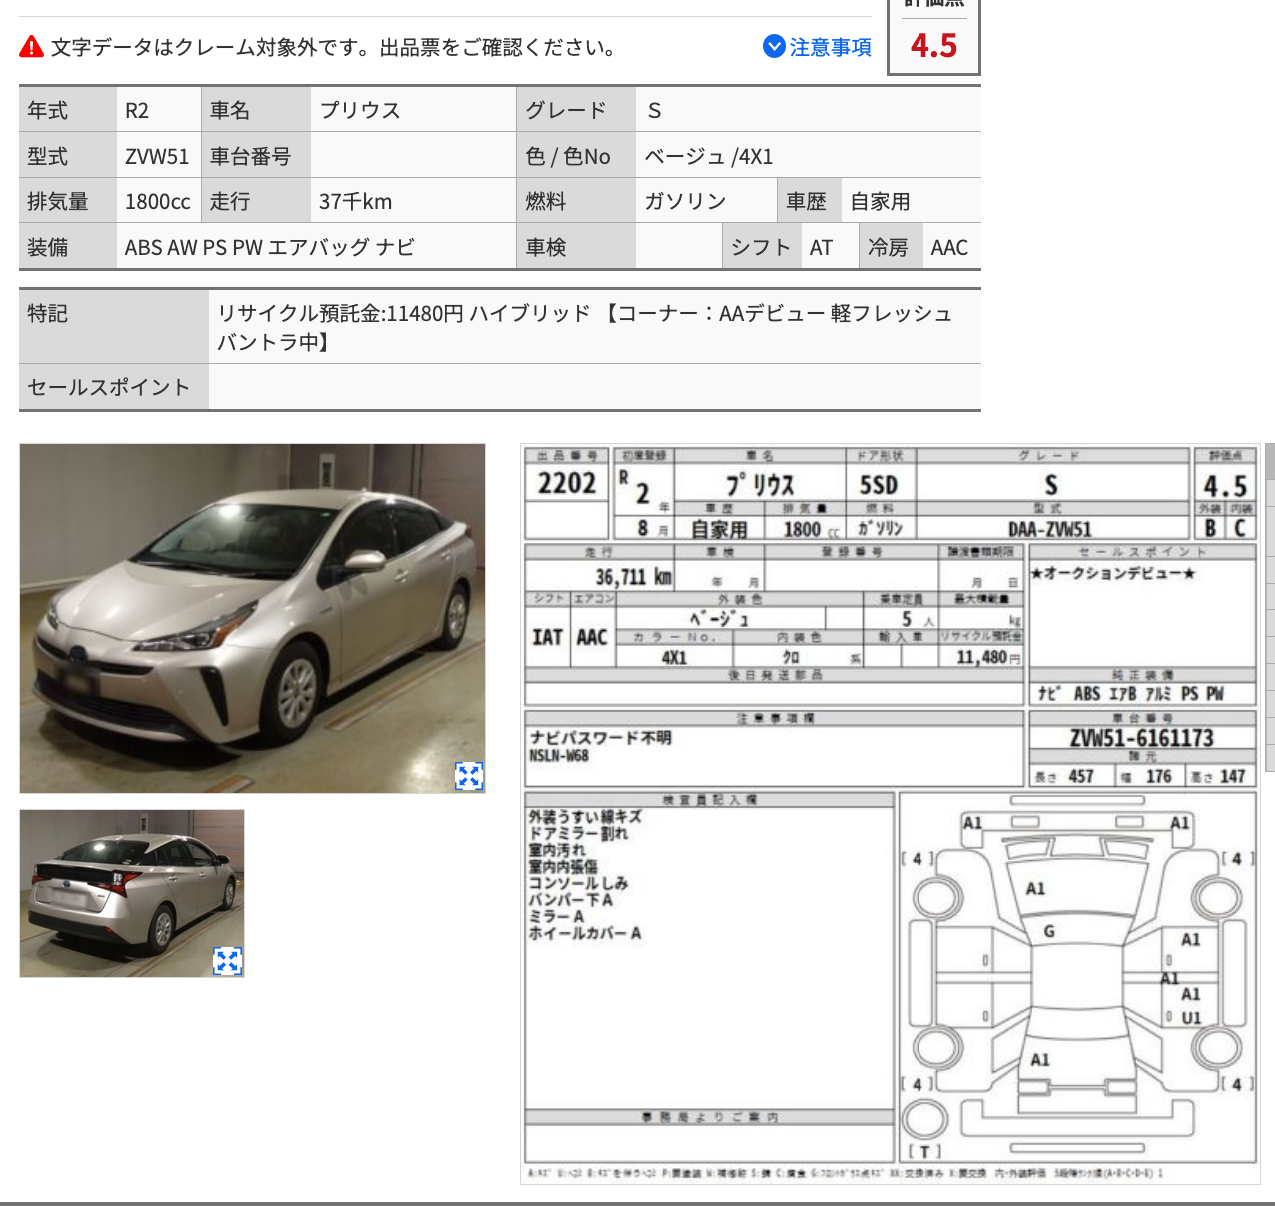Click the U1 mark on the damage diagram
1275x1206 pixels.
click(x=1191, y=1018)
